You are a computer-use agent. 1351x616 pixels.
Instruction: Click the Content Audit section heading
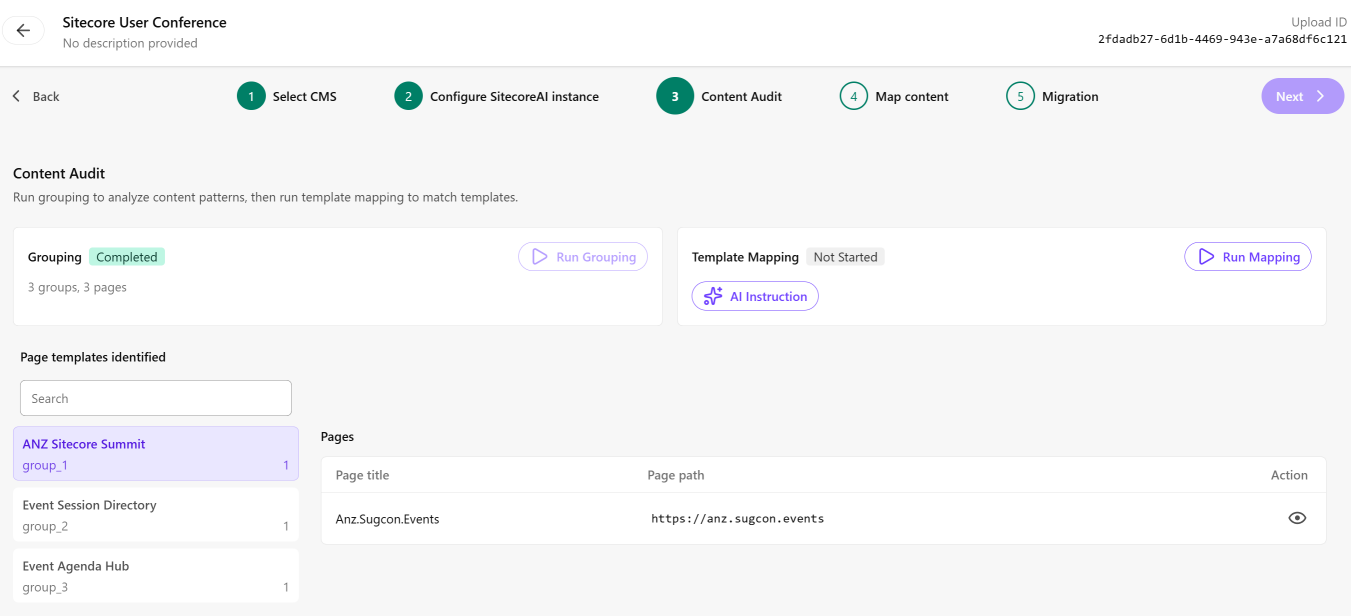click(x=59, y=173)
